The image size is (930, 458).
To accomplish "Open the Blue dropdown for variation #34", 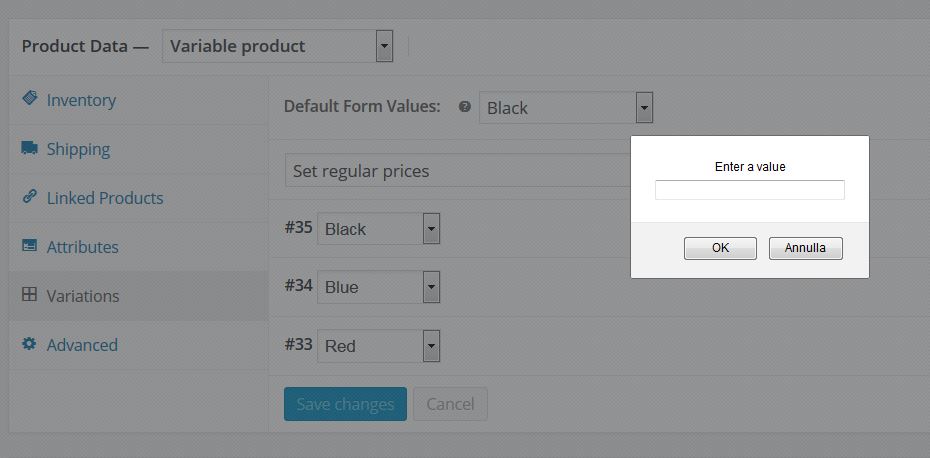I will click(x=378, y=287).
